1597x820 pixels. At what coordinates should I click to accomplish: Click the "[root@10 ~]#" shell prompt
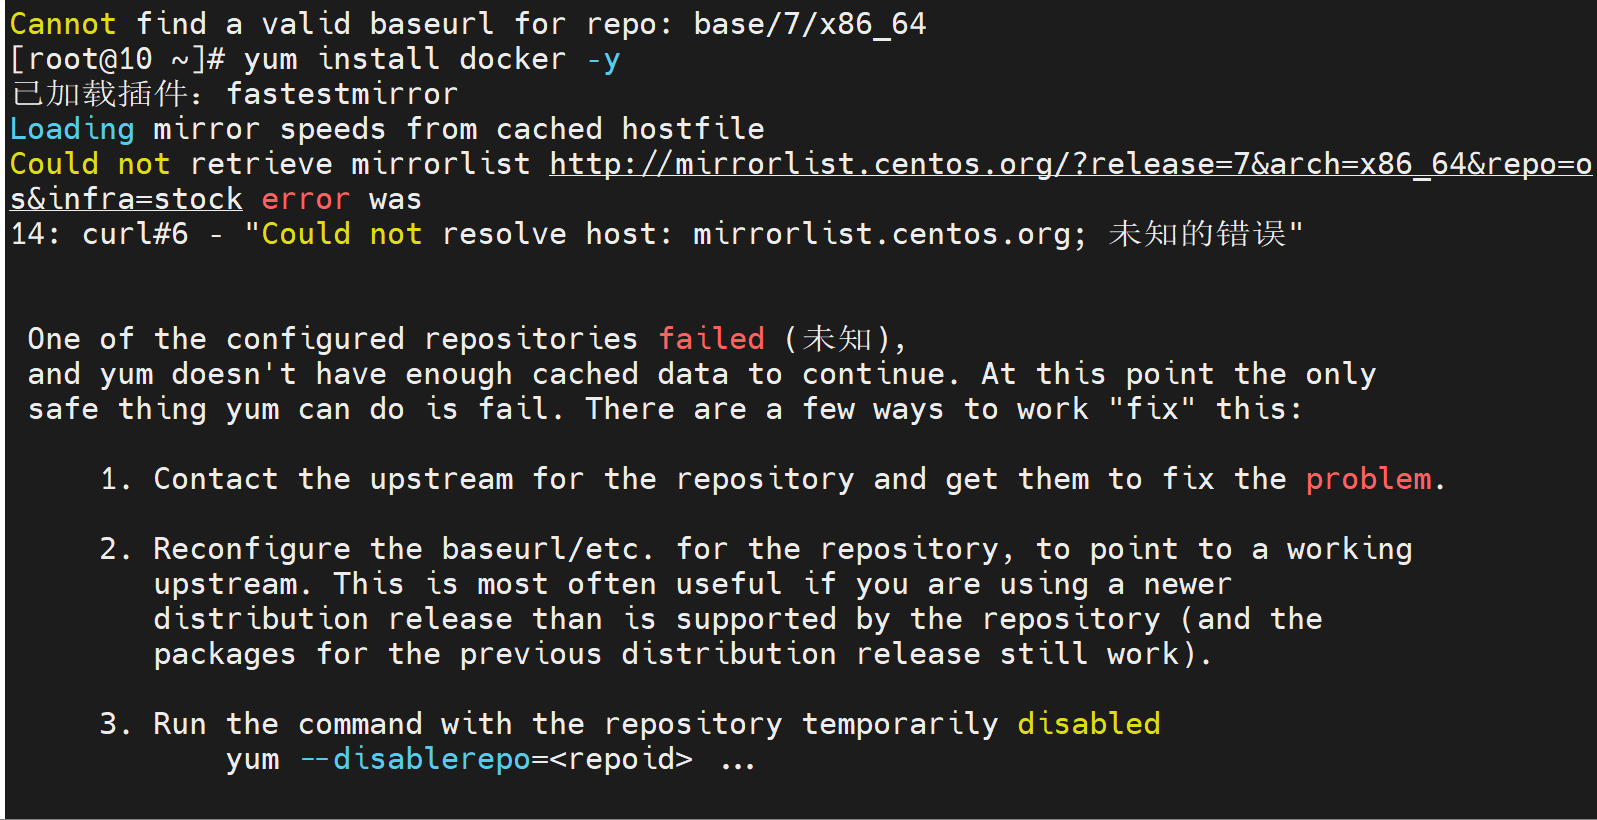117,59
